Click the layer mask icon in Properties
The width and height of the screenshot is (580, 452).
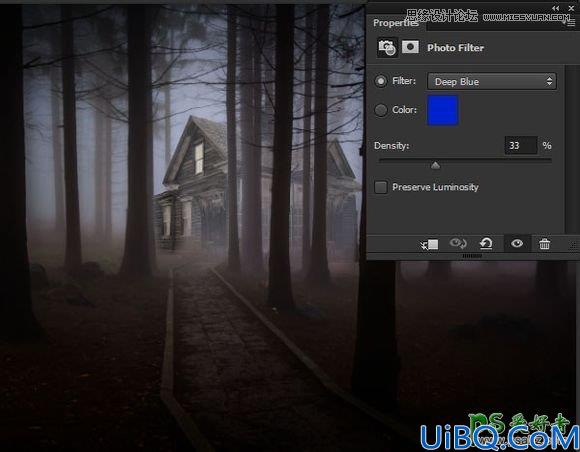click(x=410, y=47)
